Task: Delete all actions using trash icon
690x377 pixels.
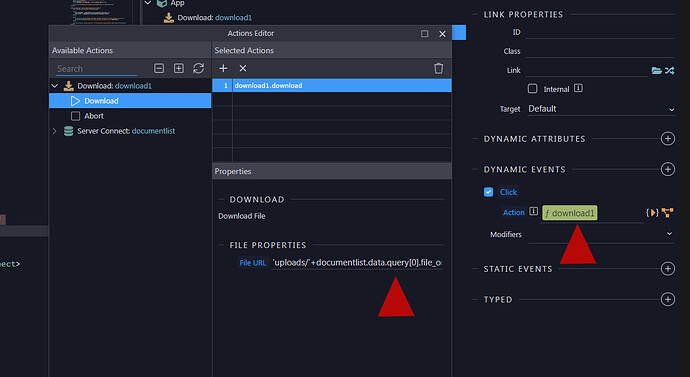Action: click(x=438, y=68)
